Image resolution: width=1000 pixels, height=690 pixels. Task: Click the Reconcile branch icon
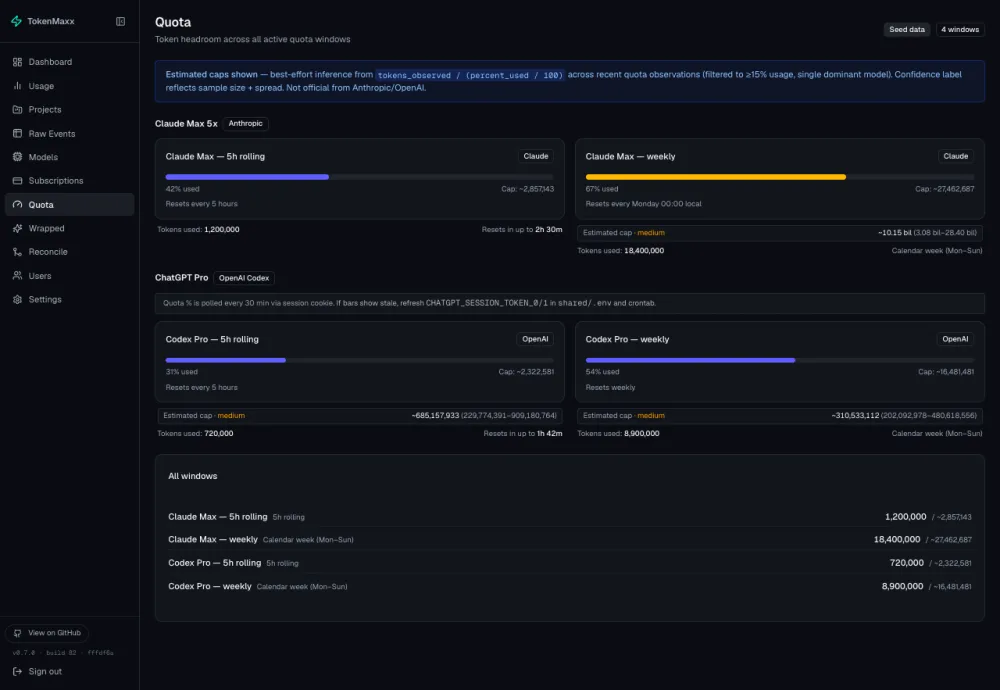click(17, 252)
